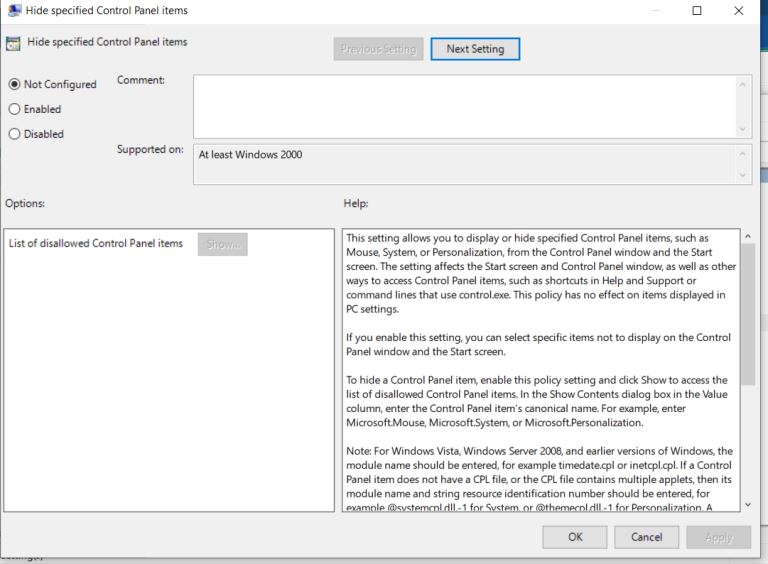
Task: Click the Next Setting button
Action: coord(475,49)
